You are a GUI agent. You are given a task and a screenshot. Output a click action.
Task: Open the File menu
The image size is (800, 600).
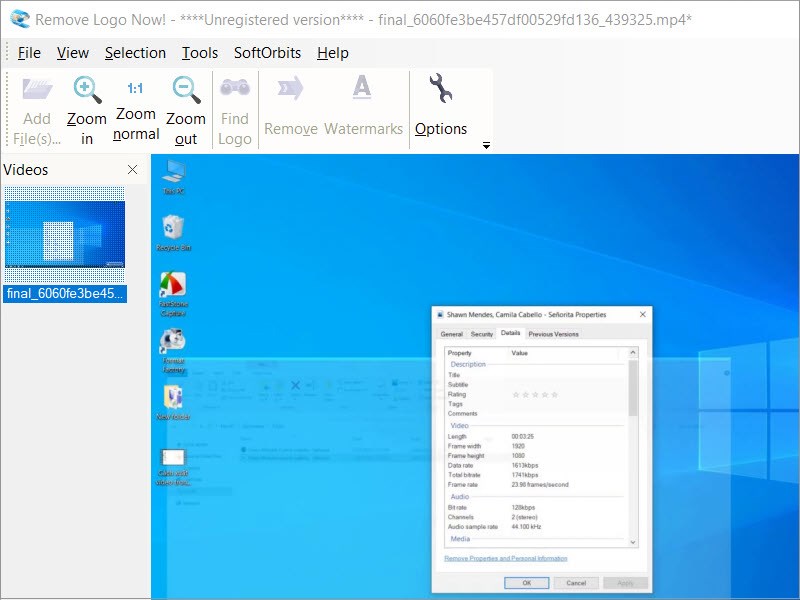coord(29,53)
